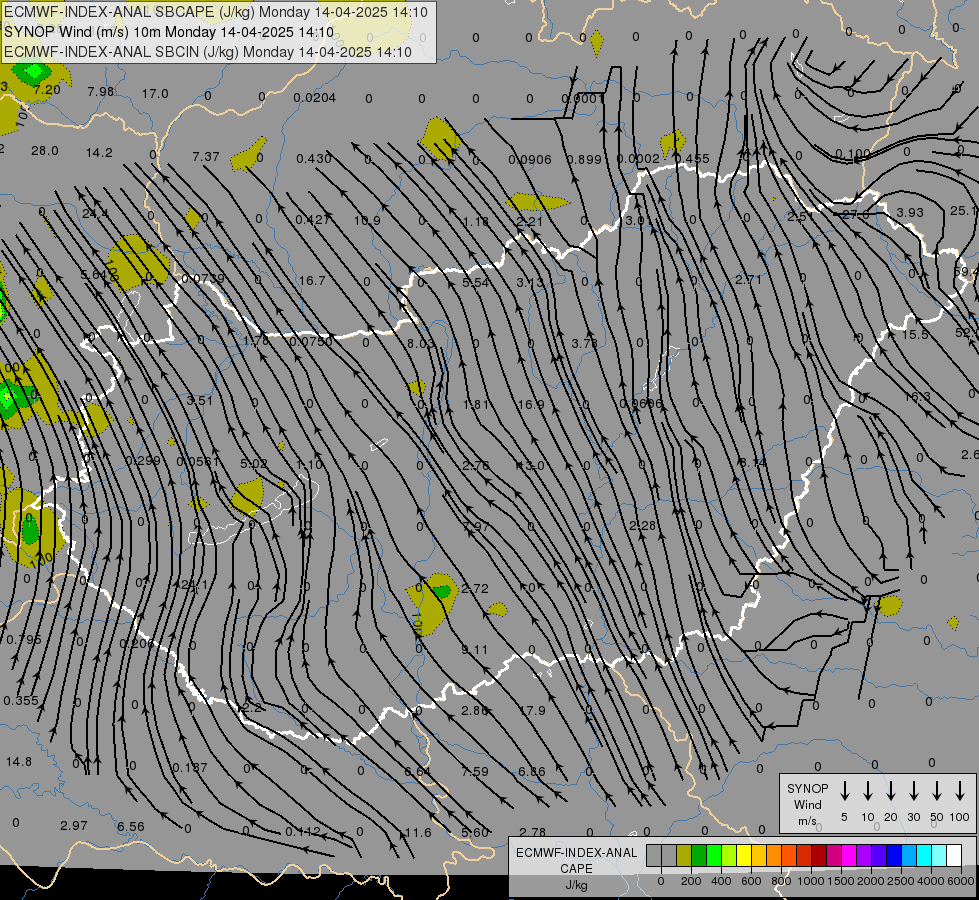Click the 14.8 value on the map
The height and width of the screenshot is (900, 979).
pos(19,761)
